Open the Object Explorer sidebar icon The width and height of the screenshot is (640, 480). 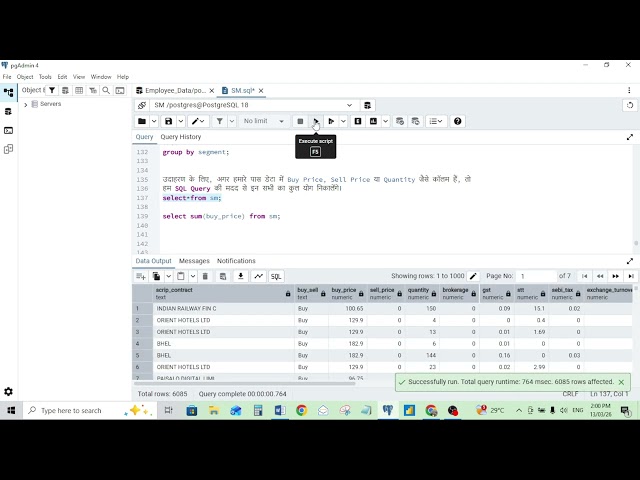coord(9,93)
